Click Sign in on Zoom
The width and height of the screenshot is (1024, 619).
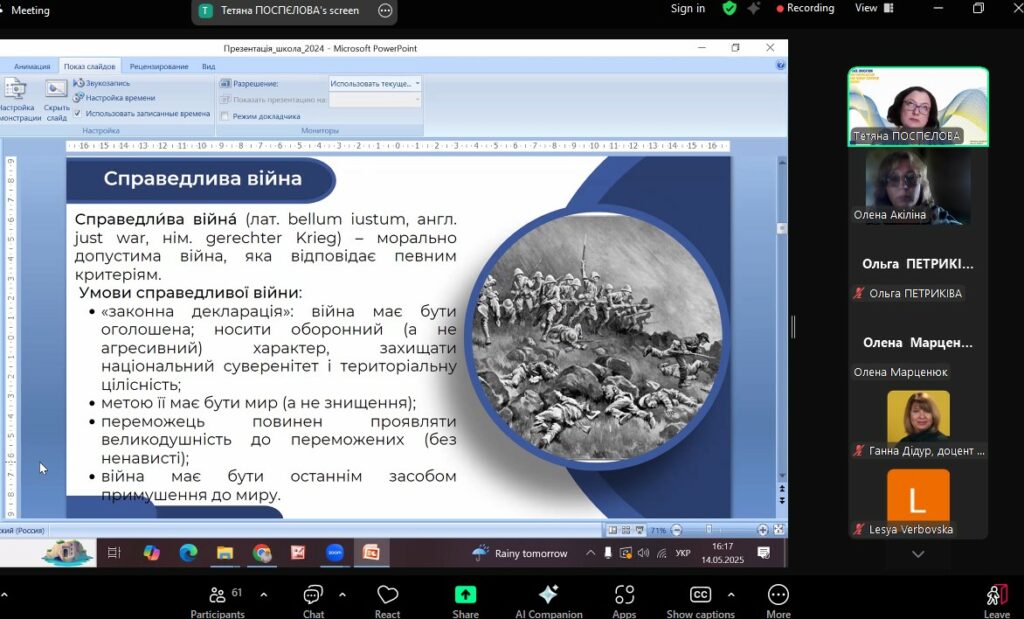point(688,8)
